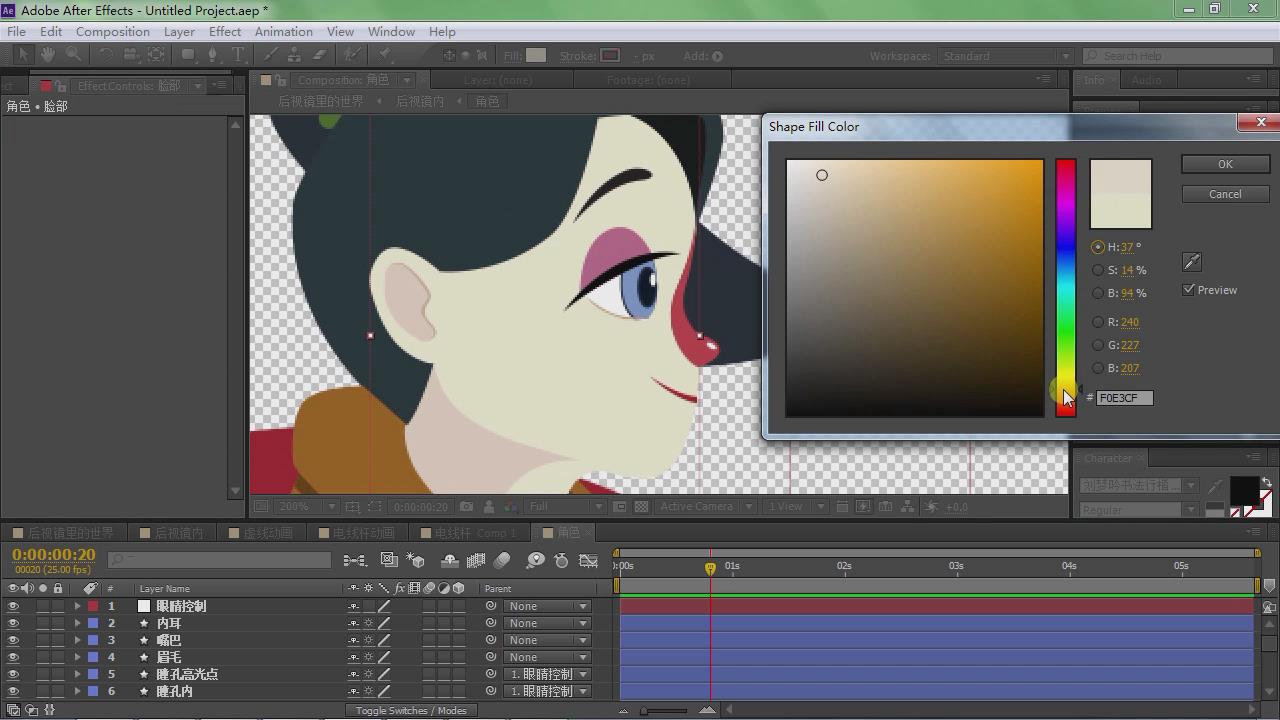The height and width of the screenshot is (720, 1280).
Task: Select the Horizontal Type tool
Action: [238, 55]
